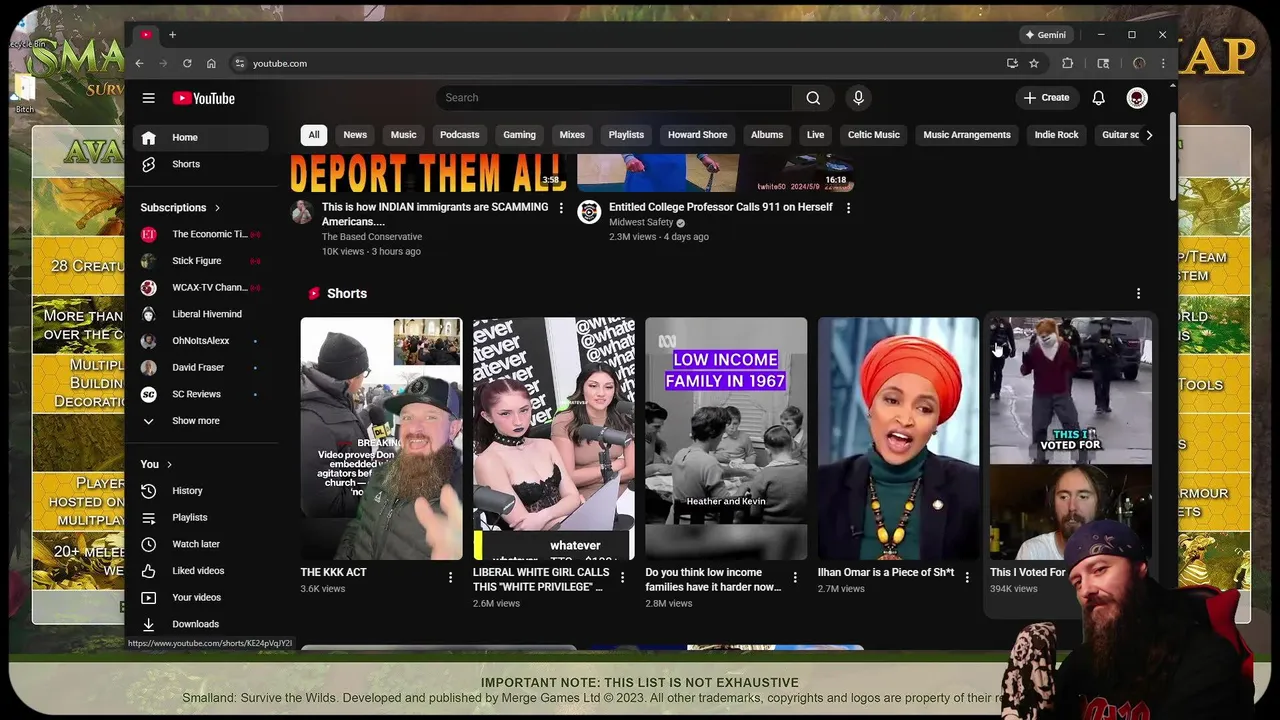This screenshot has height=720, width=1280.
Task: Select the Mixes filter chip
Action: (x=572, y=135)
